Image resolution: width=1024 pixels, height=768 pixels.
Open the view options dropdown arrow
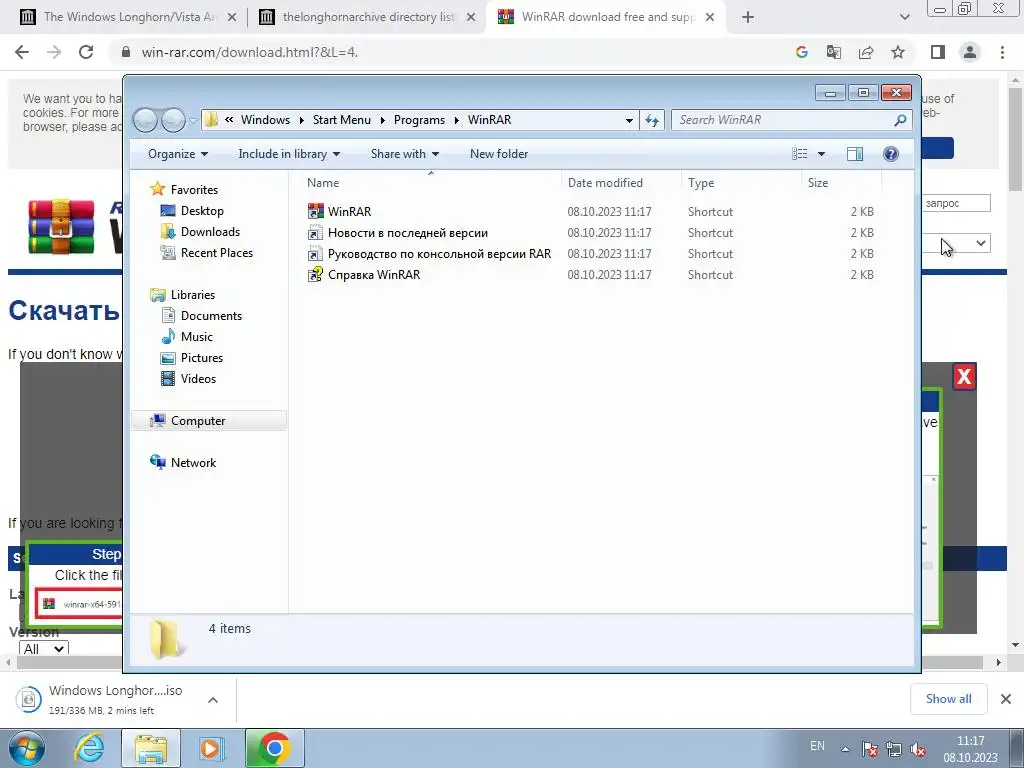(x=822, y=153)
